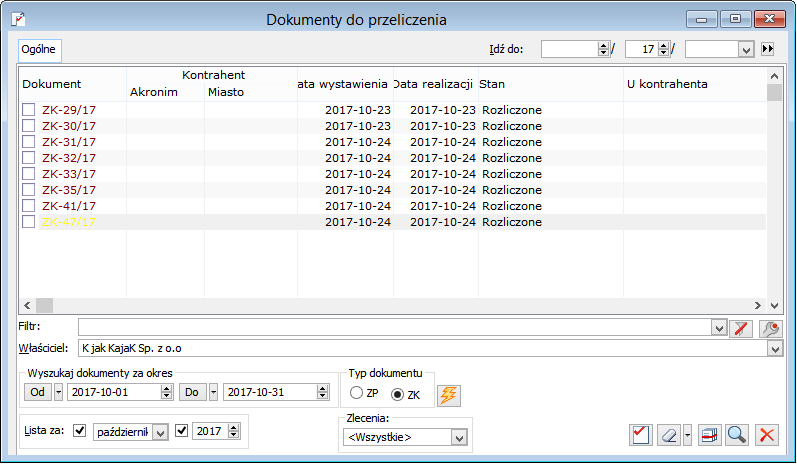Image resolution: width=797 pixels, height=464 pixels.
Task: Click the eraser icon button
Action: pos(669,435)
